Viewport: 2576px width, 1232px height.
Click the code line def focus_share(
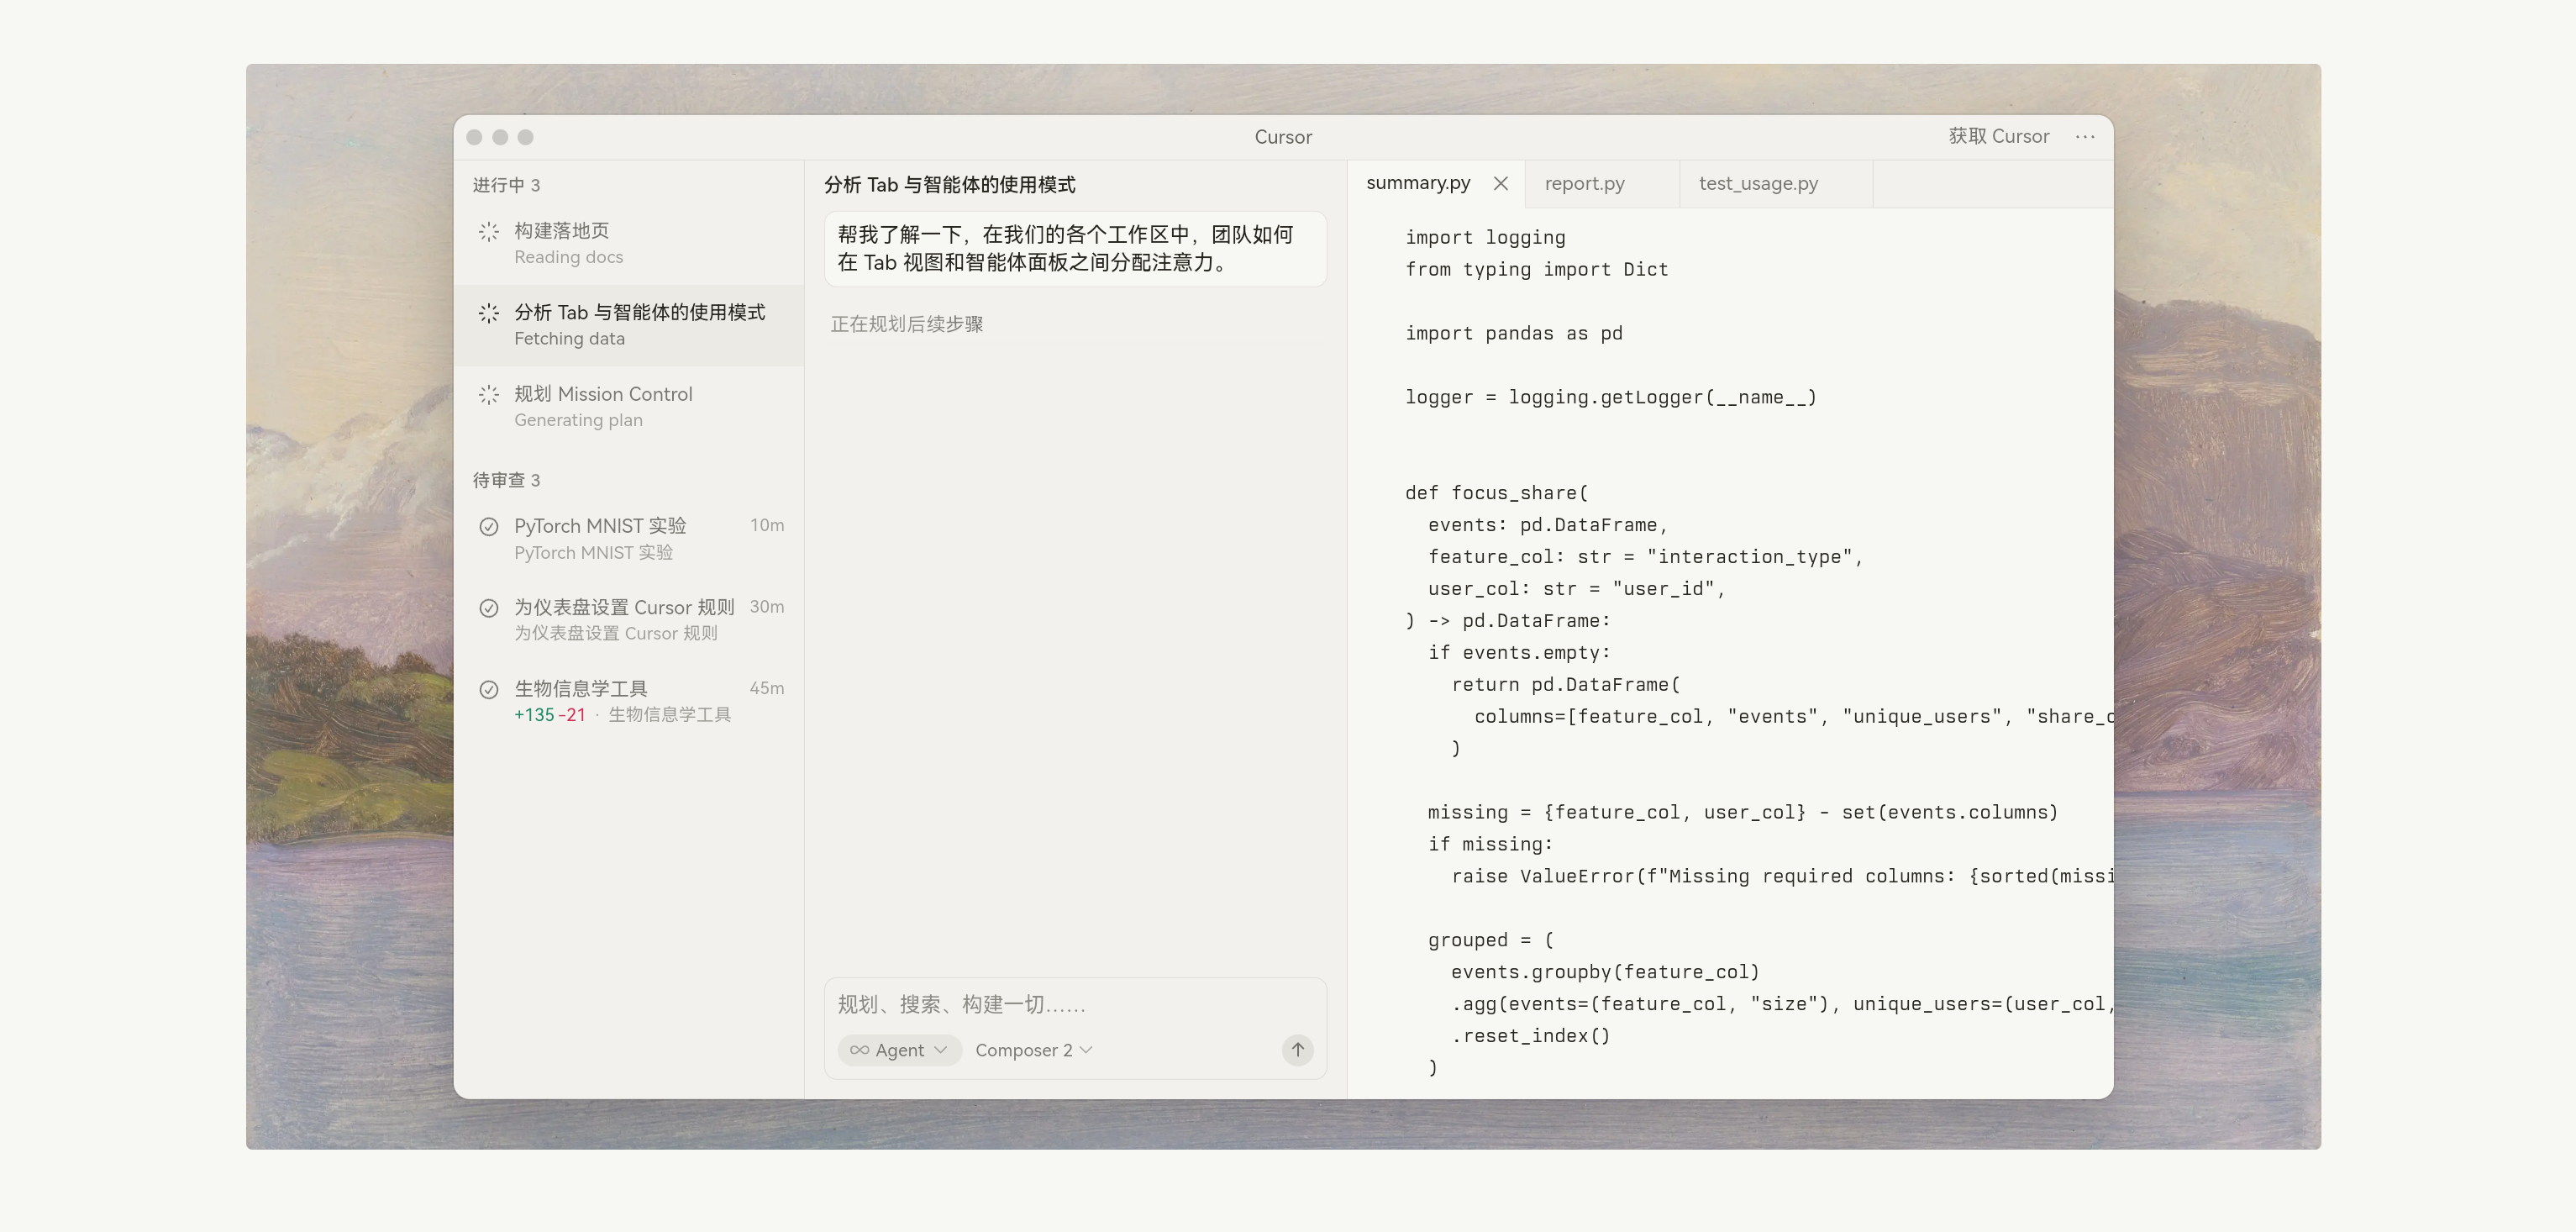coord(1496,493)
